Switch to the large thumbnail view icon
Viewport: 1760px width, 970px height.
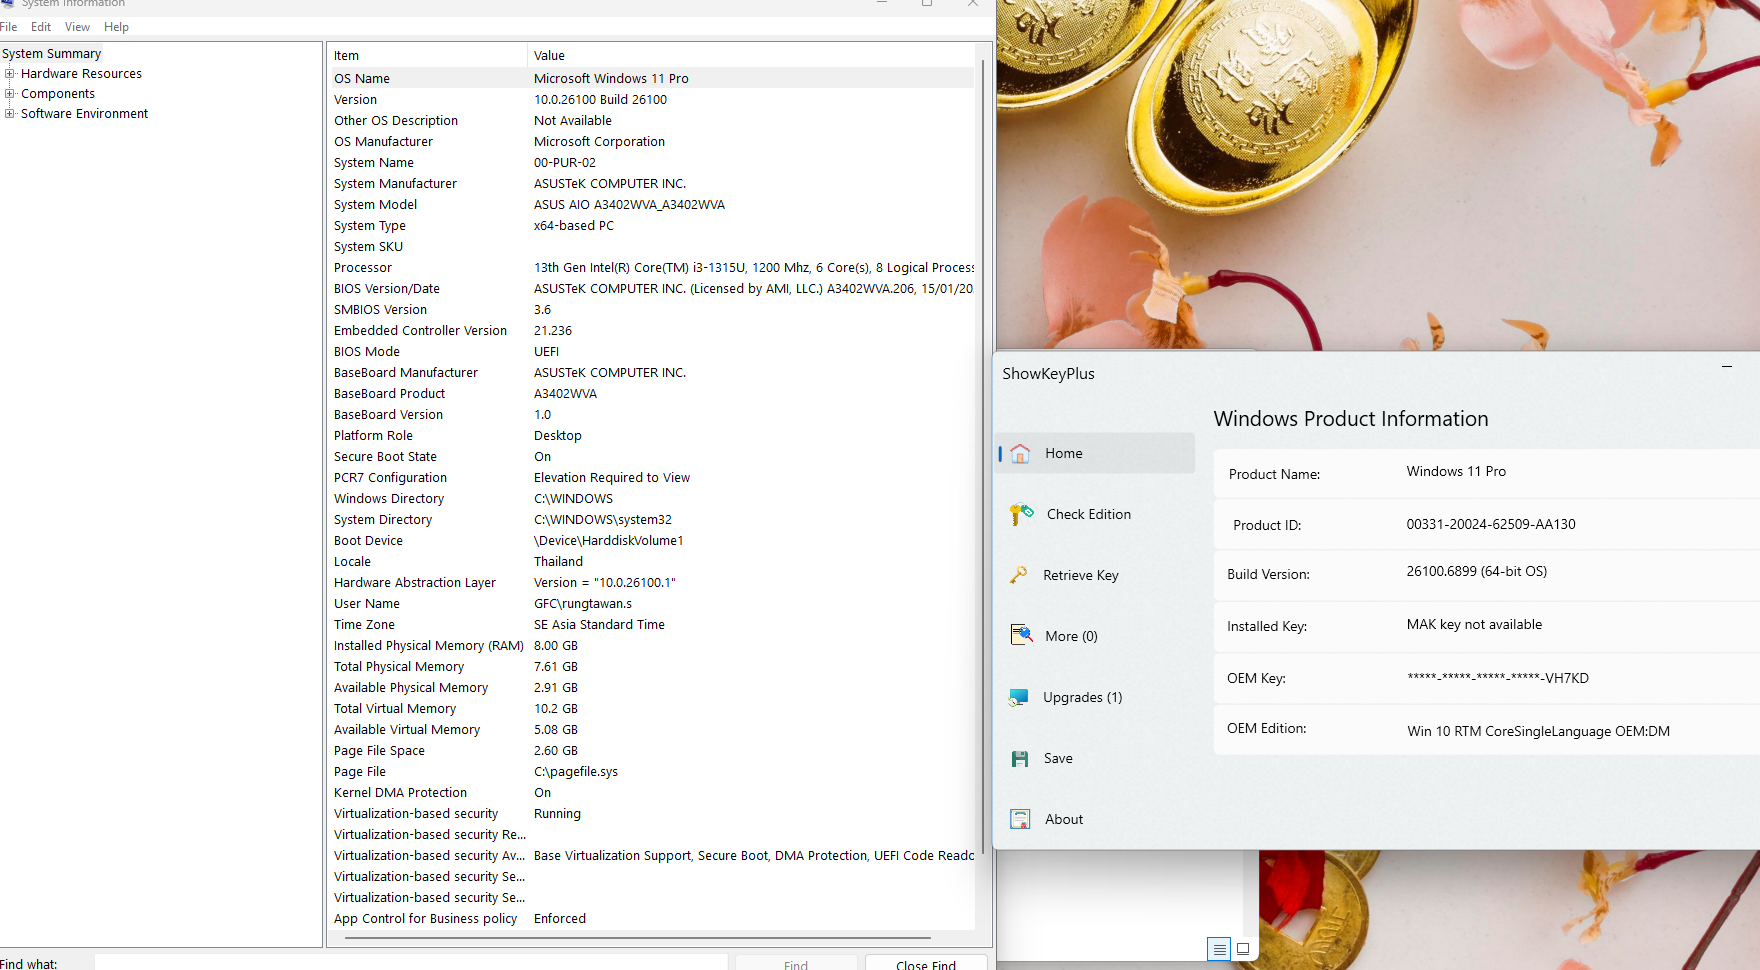click(1243, 949)
